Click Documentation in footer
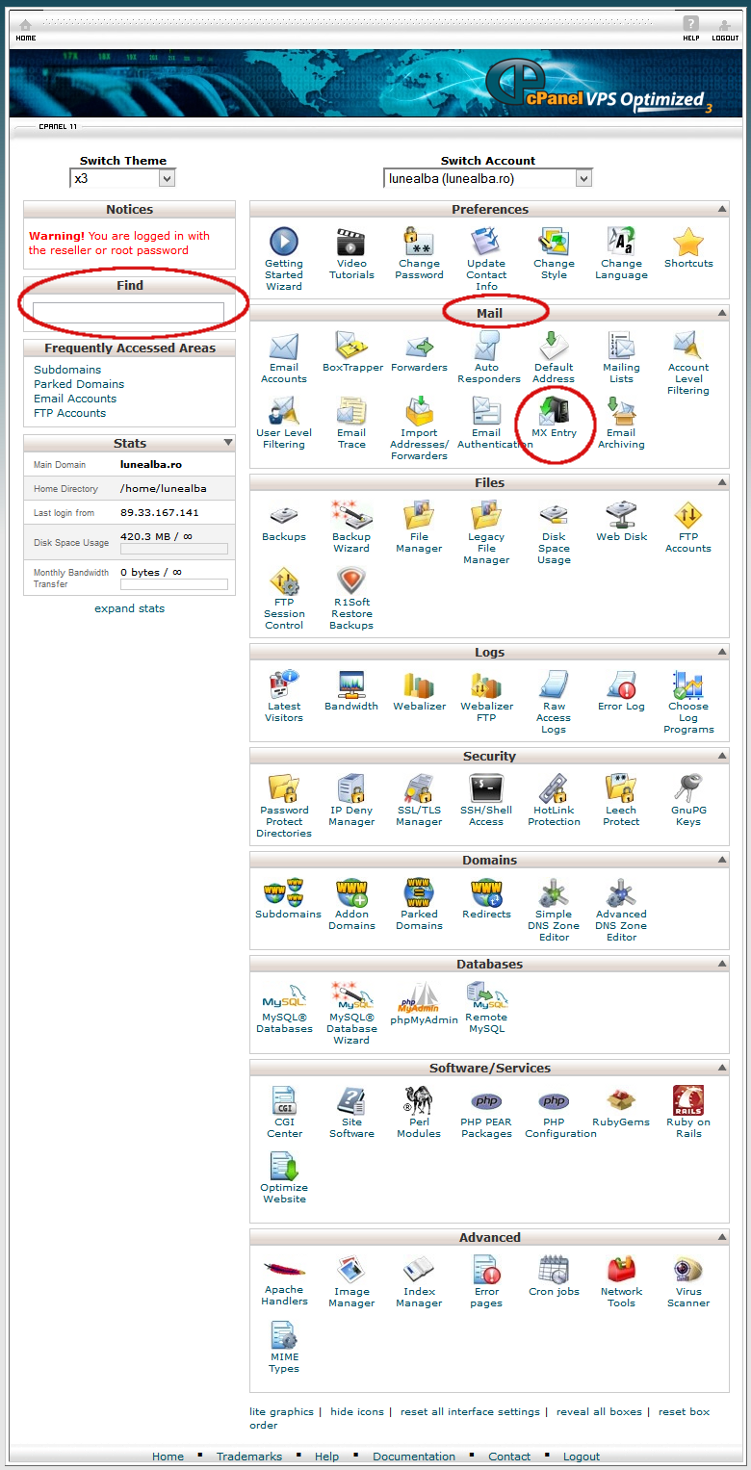 point(414,1457)
